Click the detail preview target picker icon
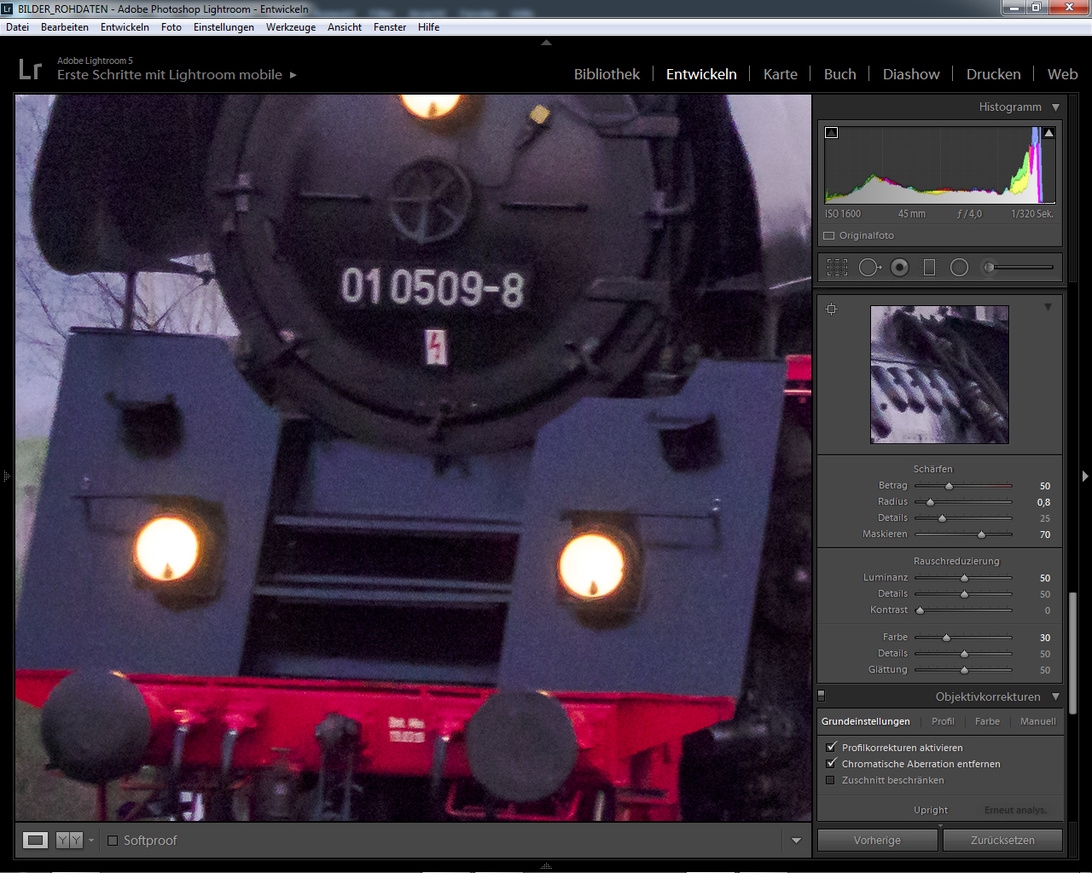This screenshot has height=873, width=1092. tap(831, 309)
